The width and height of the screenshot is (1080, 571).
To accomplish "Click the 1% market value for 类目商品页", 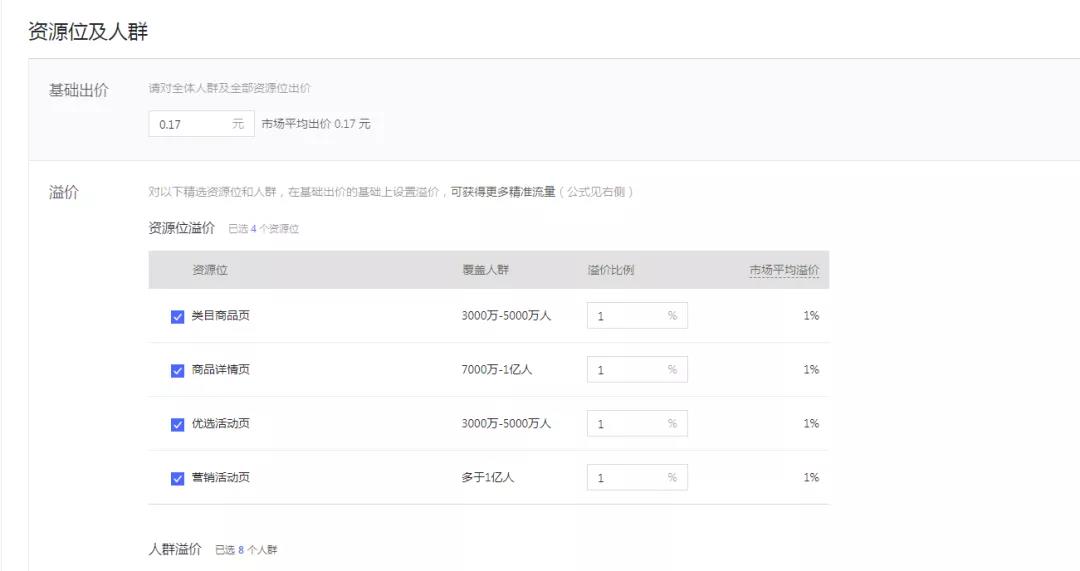I will pos(811,315).
